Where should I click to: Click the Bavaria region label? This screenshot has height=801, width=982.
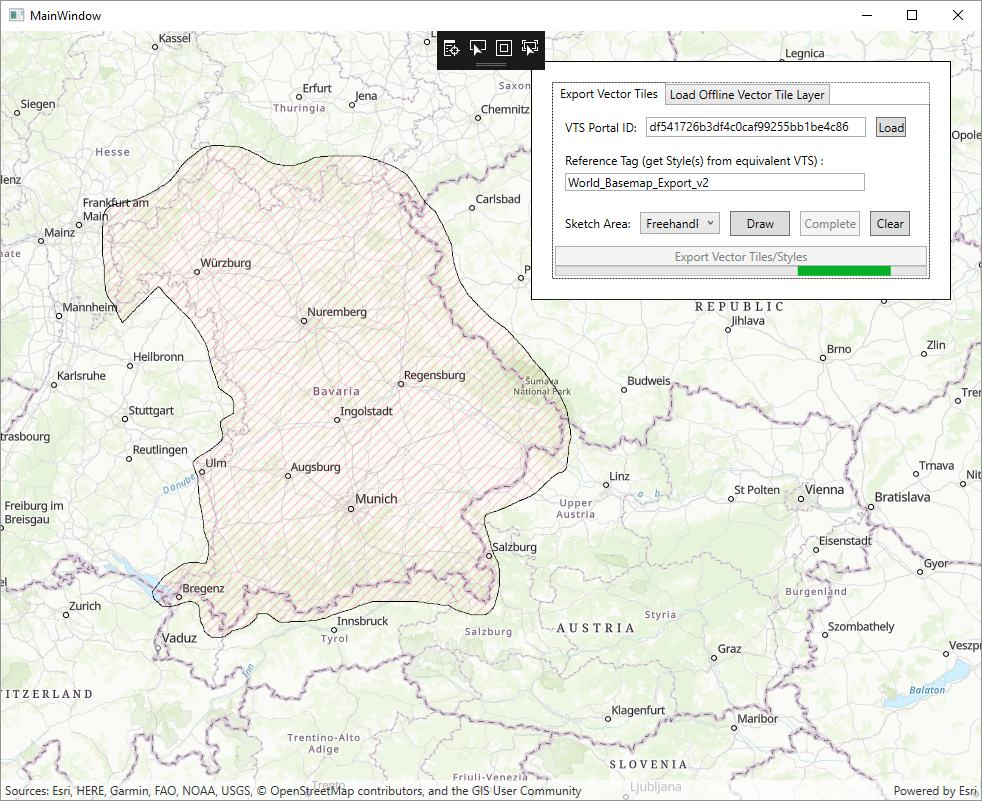pos(336,391)
